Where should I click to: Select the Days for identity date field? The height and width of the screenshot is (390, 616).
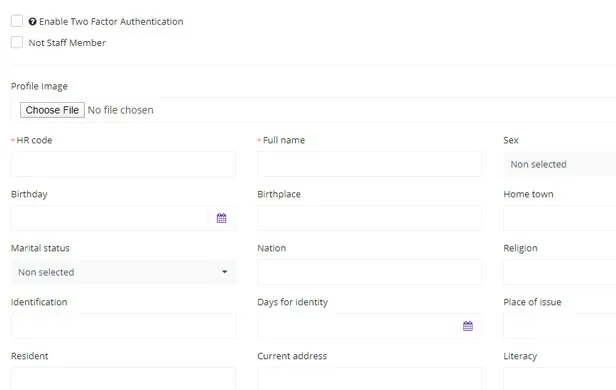356,326
